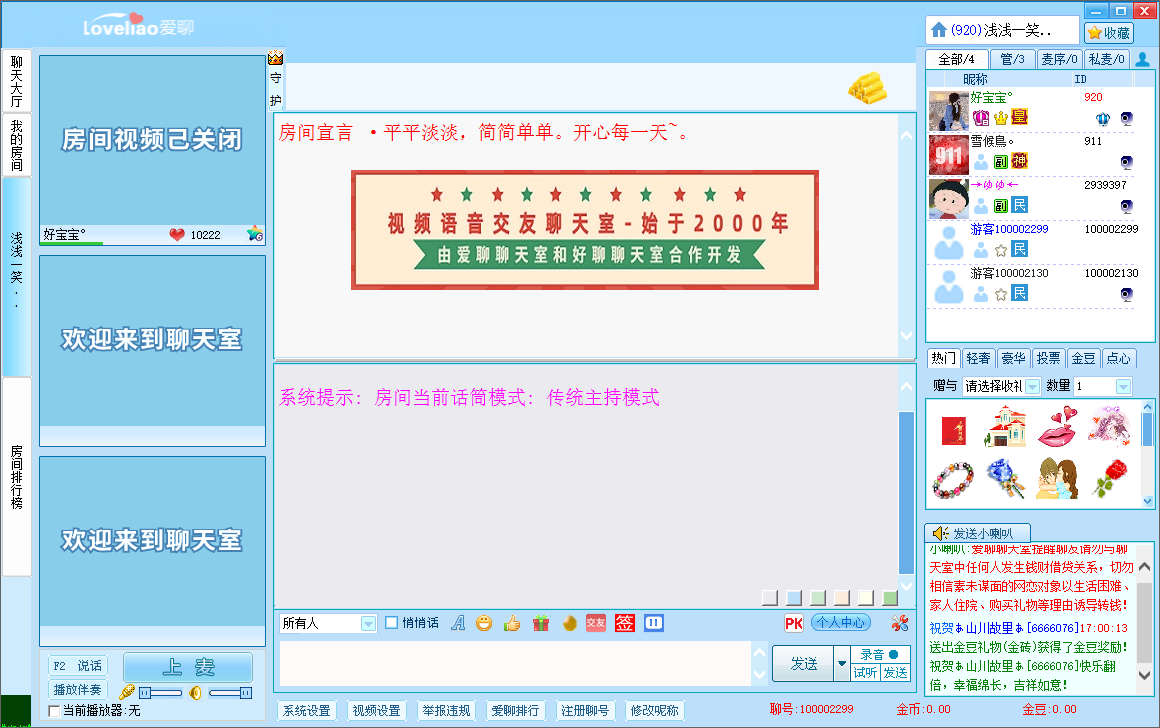Open the 聊天大厅 side tab
The height and width of the screenshot is (728, 1160).
pyautogui.click(x=17, y=81)
